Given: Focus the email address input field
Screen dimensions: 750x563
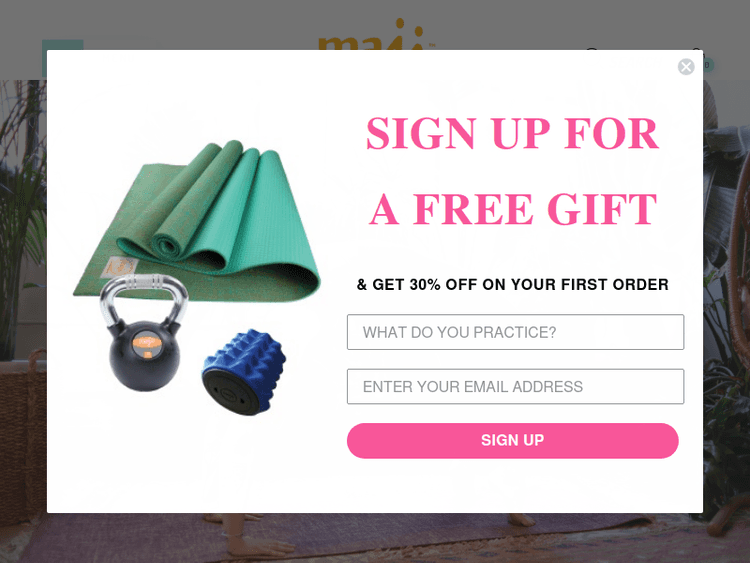Looking at the screenshot, I should click(515, 386).
